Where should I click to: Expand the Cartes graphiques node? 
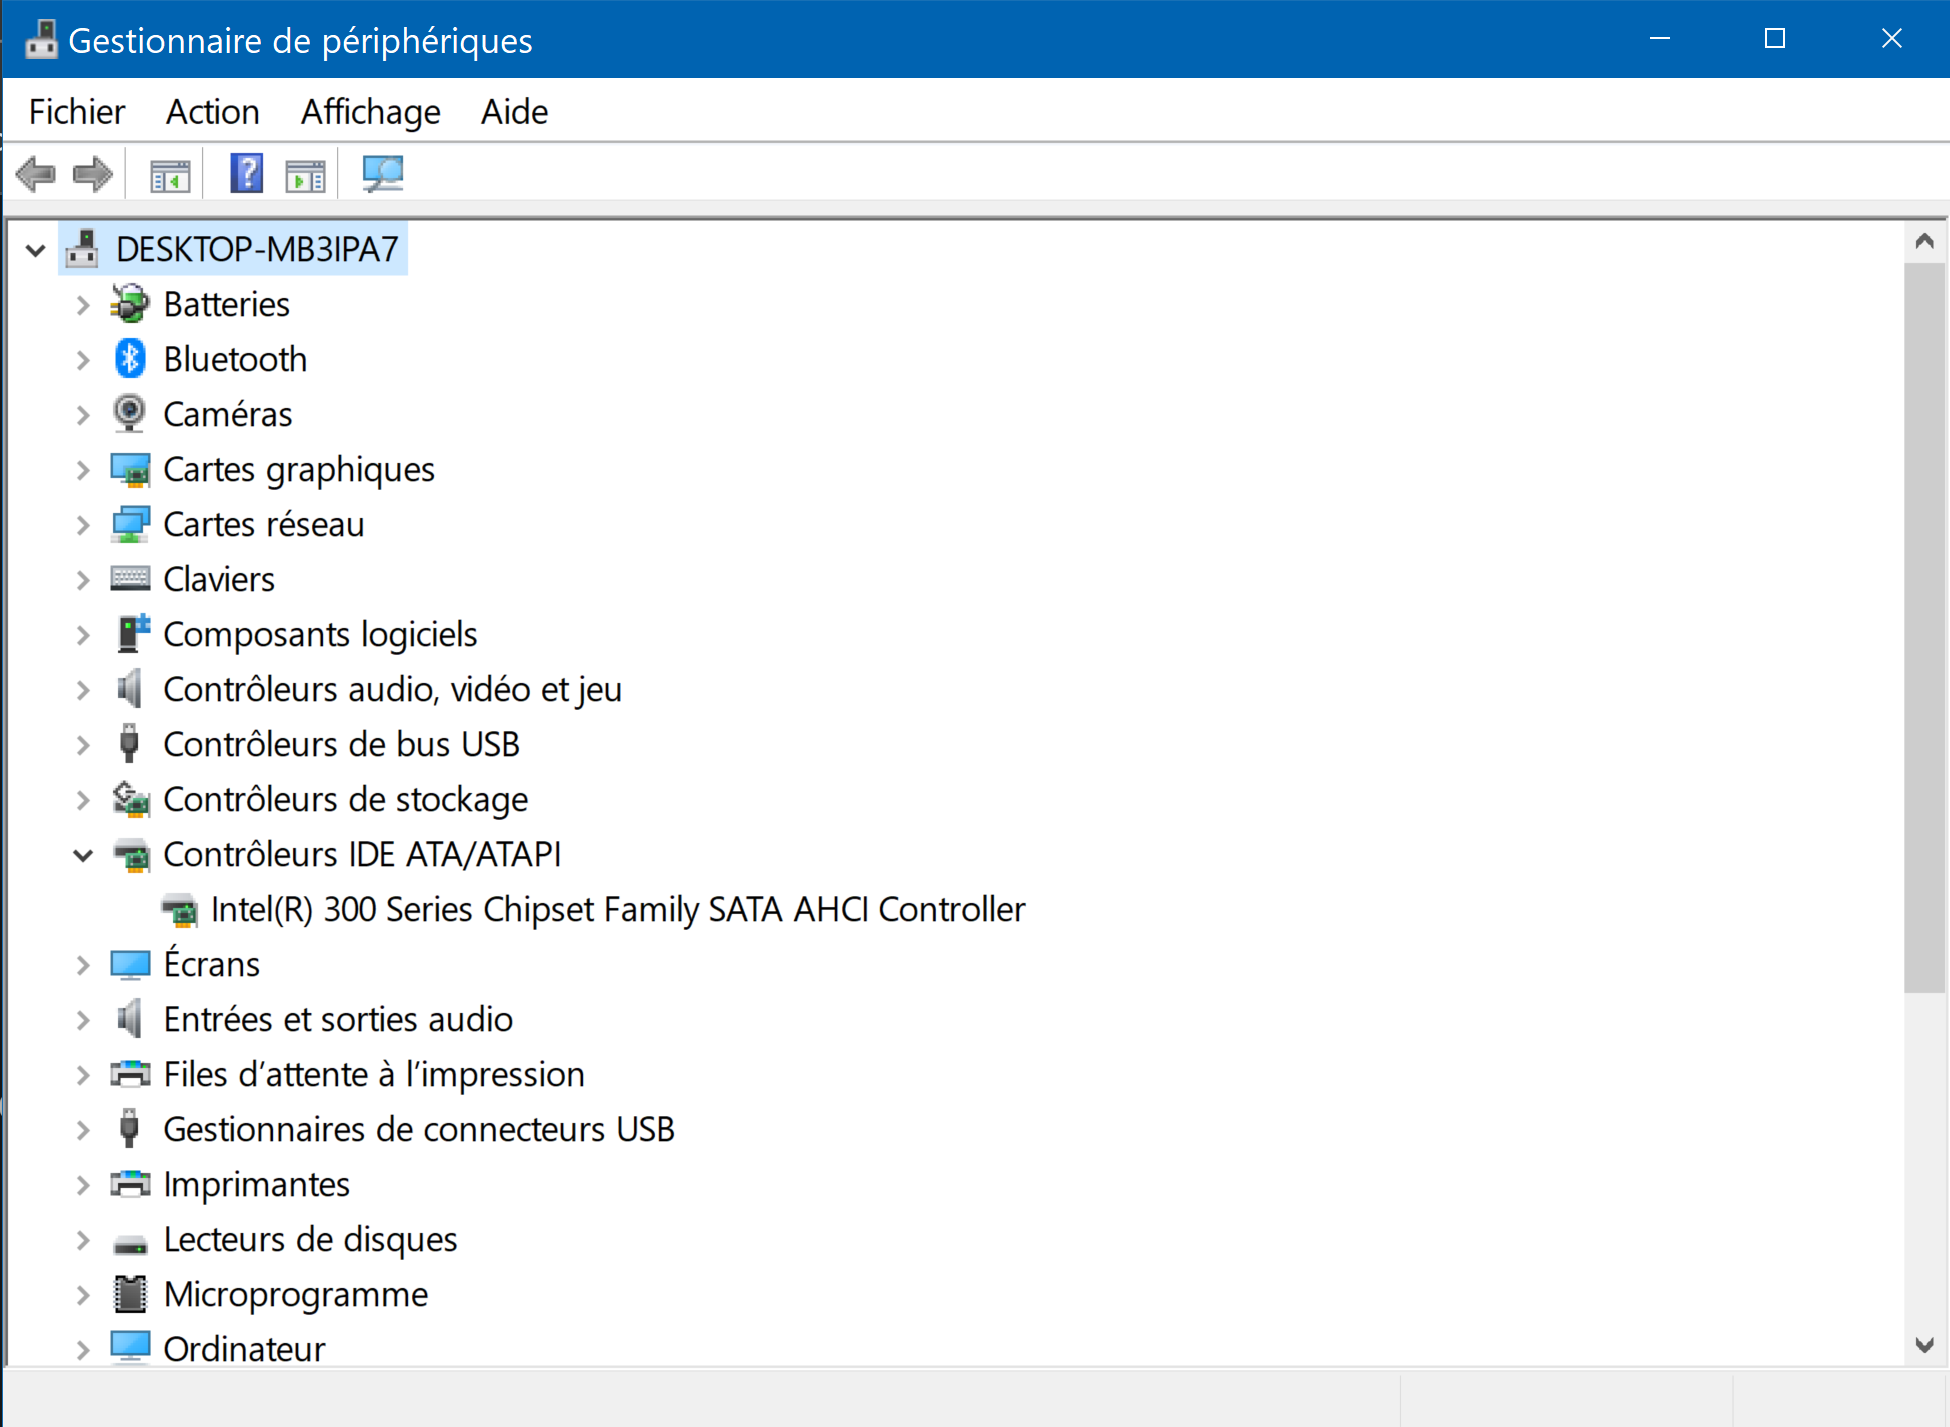[83, 470]
